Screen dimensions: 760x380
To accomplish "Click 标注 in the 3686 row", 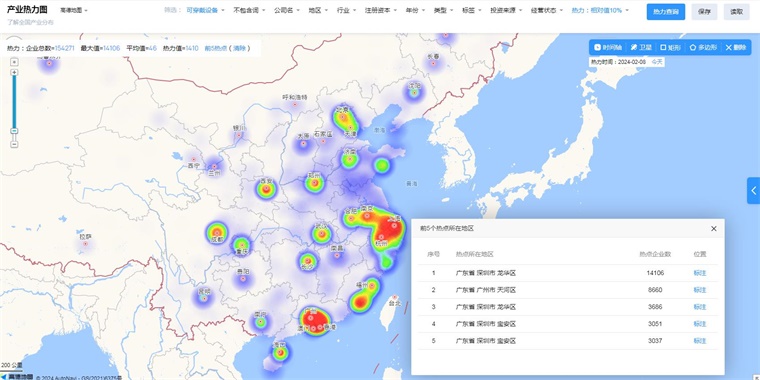I will (700, 307).
